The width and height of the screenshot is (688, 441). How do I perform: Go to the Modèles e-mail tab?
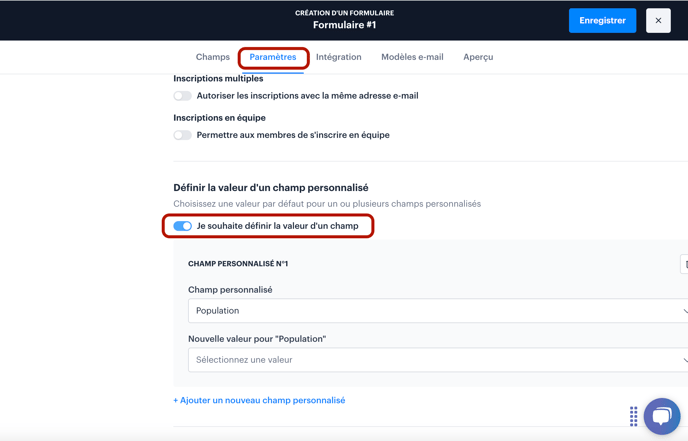(412, 57)
